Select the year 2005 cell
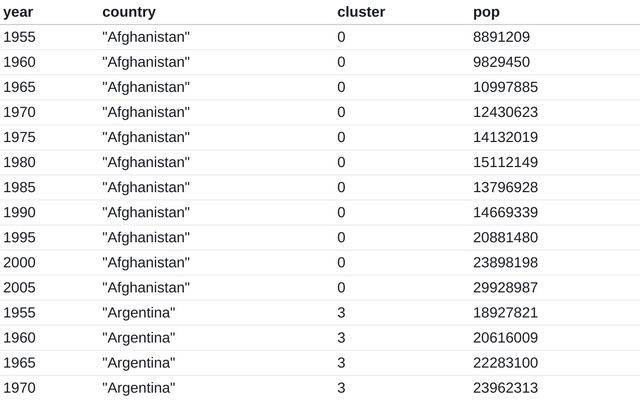 20,287
